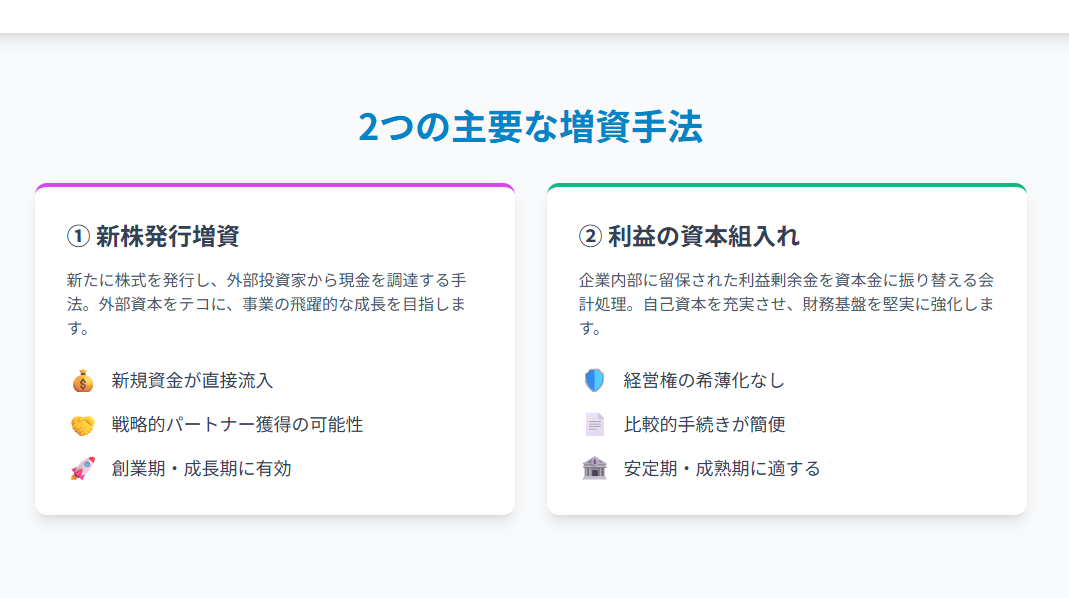Image resolution: width=1069 pixels, height=598 pixels.
Task: Click the money bag icon
Action: point(82,380)
